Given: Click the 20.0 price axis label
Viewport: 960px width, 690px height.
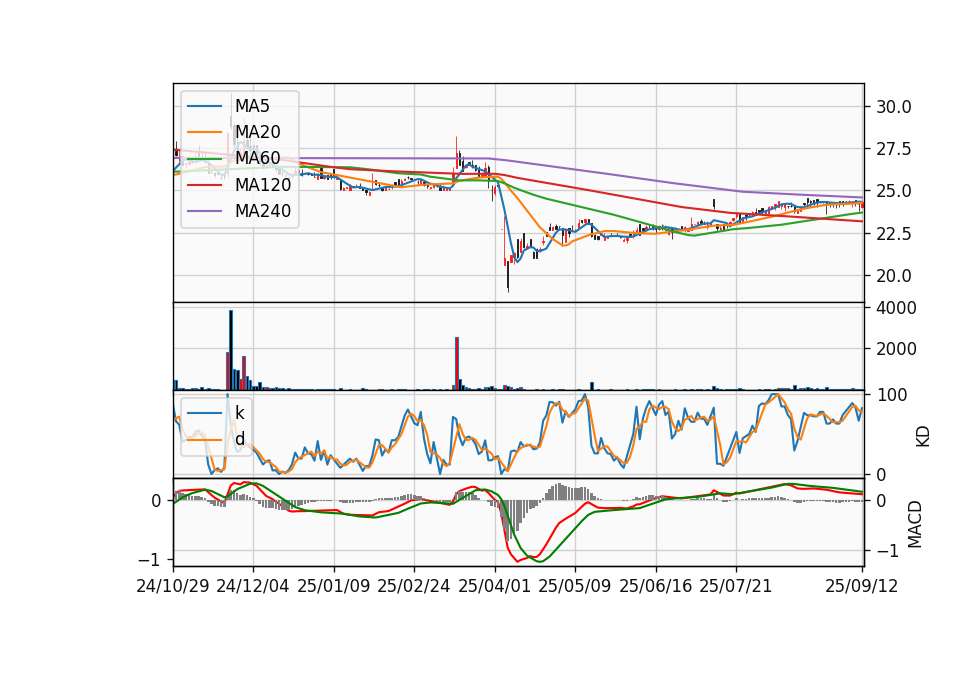Looking at the screenshot, I should point(893,276).
